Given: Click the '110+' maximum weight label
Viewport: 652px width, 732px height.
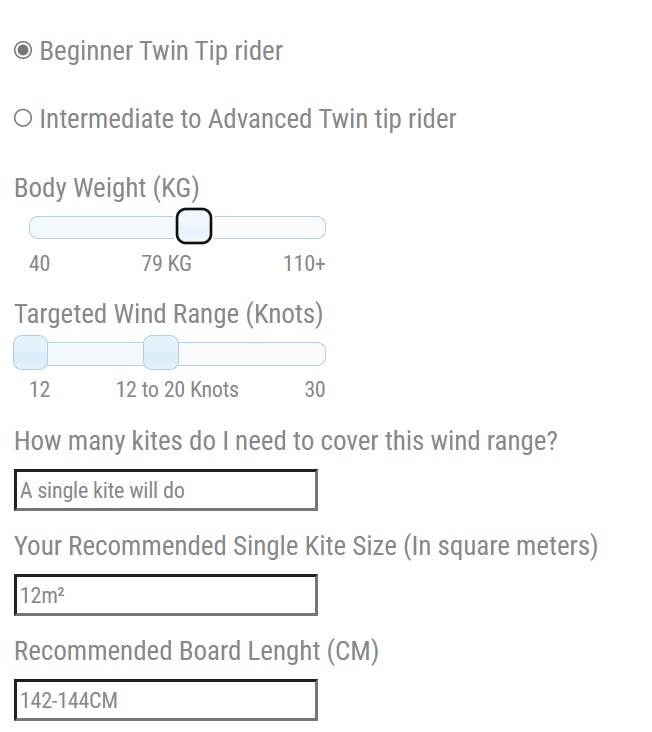Looking at the screenshot, I should point(304,264).
